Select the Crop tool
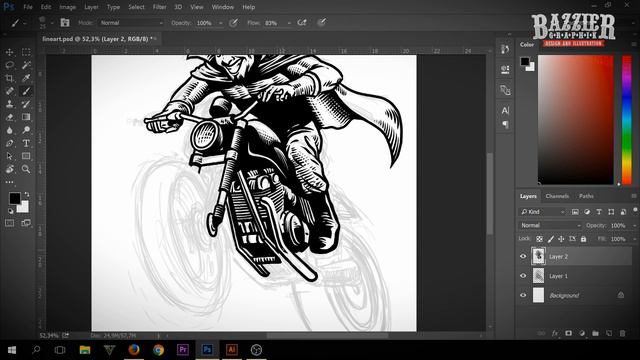Image resolution: width=640 pixels, height=360 pixels. (x=9, y=78)
